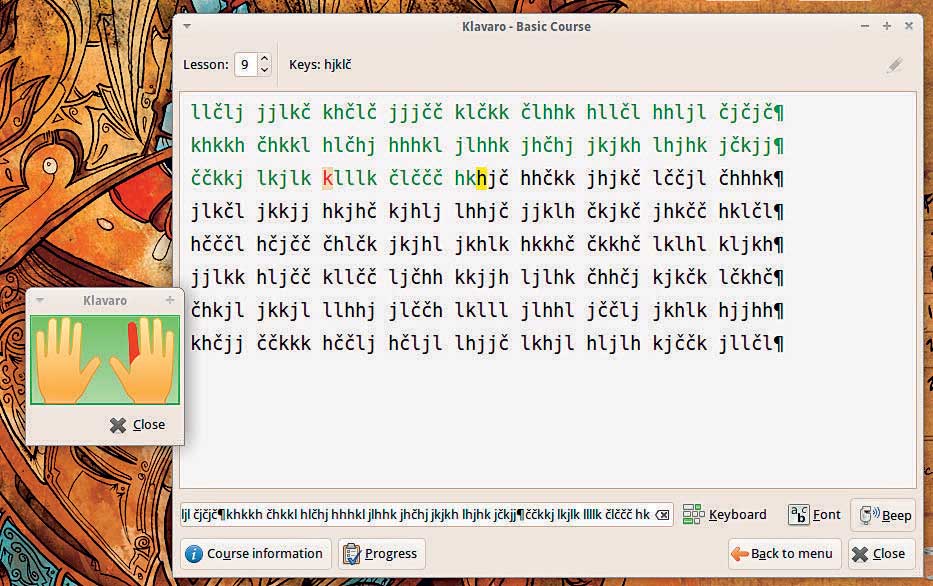The height and width of the screenshot is (586, 933).
Task: Open the window menu arrow in Klavaro title bar
Action: [187, 26]
